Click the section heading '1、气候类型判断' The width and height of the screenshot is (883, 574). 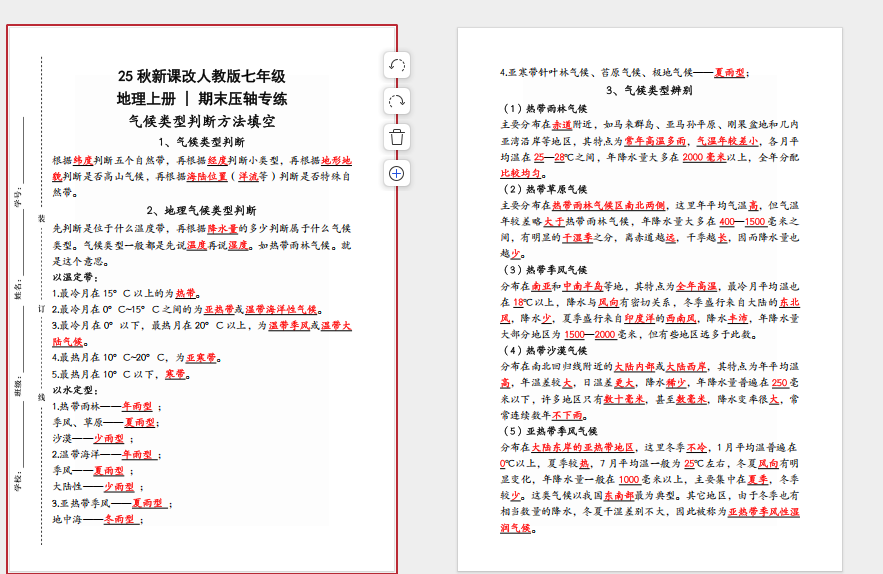(201, 142)
